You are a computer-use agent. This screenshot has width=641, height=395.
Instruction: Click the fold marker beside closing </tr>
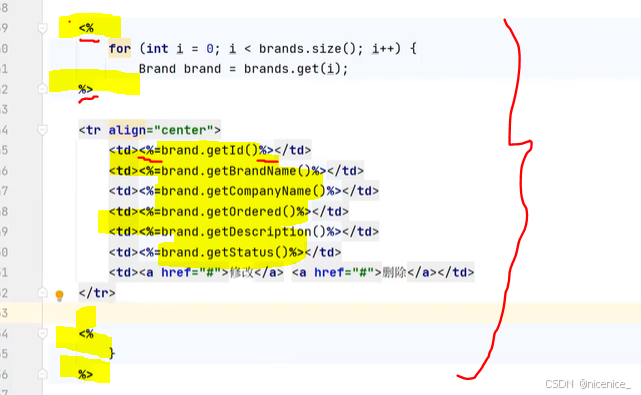(x=43, y=292)
